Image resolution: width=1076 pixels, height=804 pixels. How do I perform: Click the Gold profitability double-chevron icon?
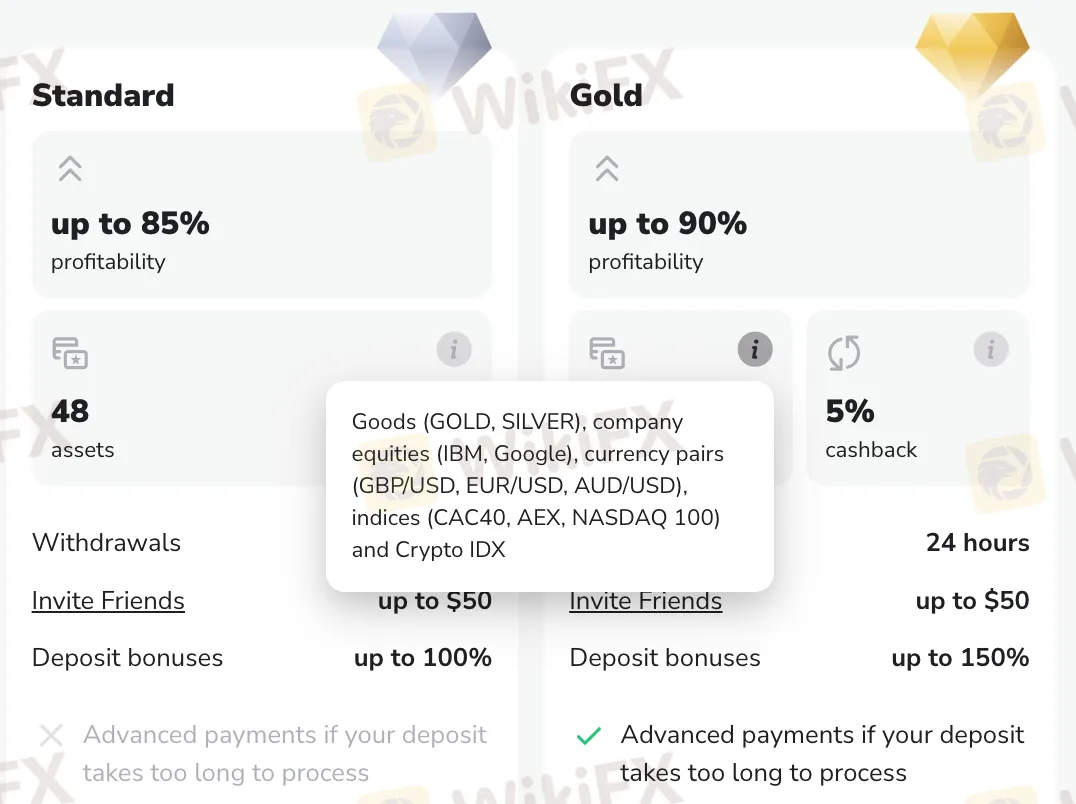pos(607,168)
